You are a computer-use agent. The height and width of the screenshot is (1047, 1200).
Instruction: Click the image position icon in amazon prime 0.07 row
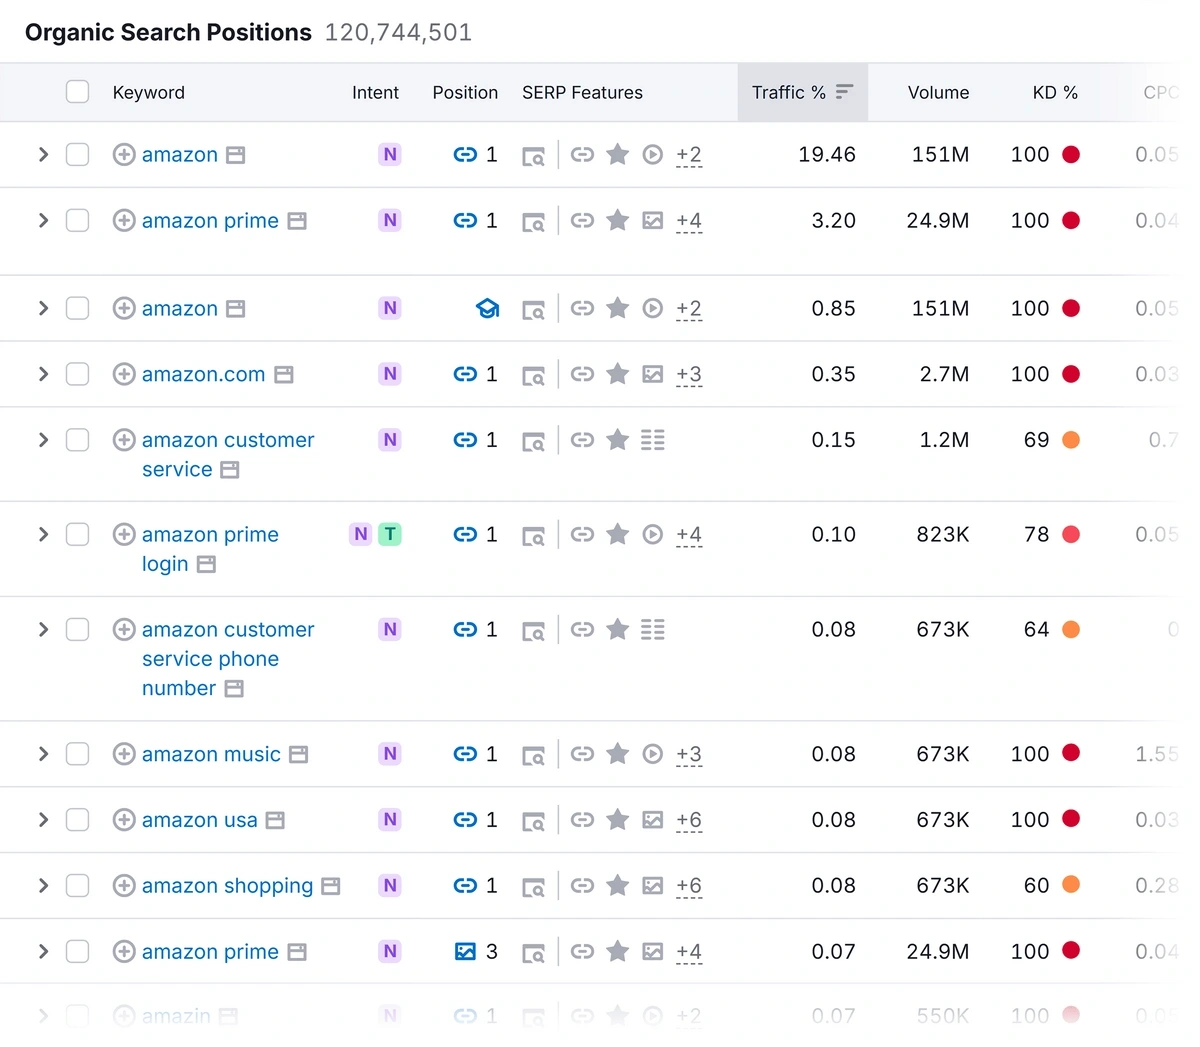click(x=465, y=952)
